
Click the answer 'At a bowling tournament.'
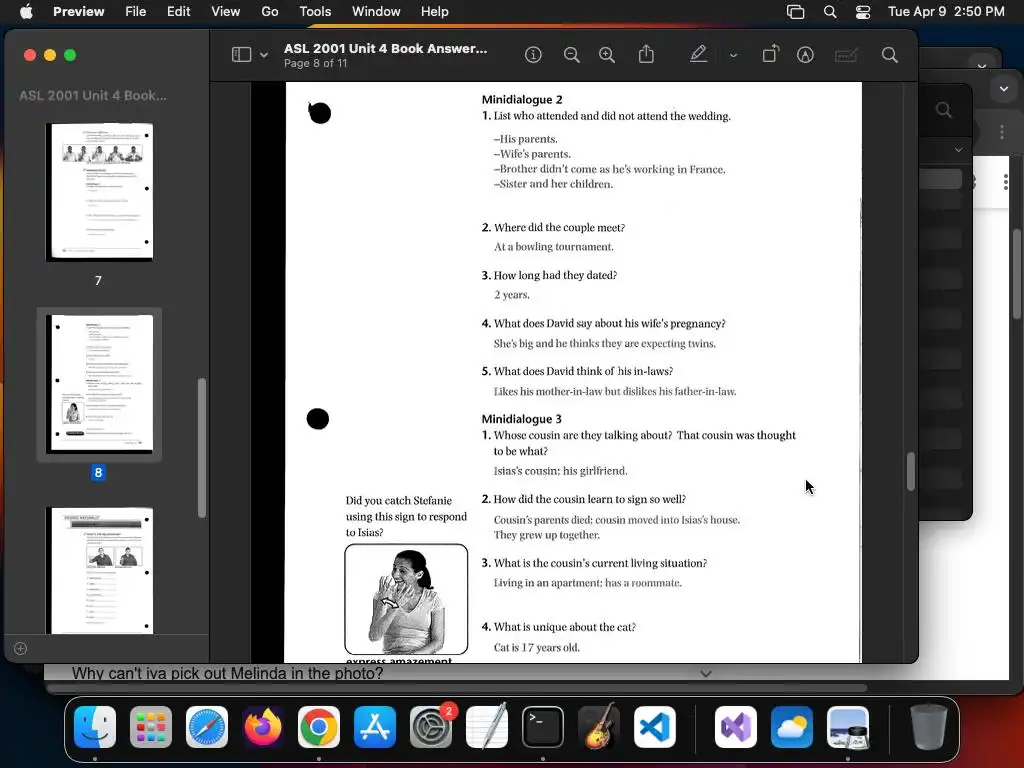pos(554,247)
